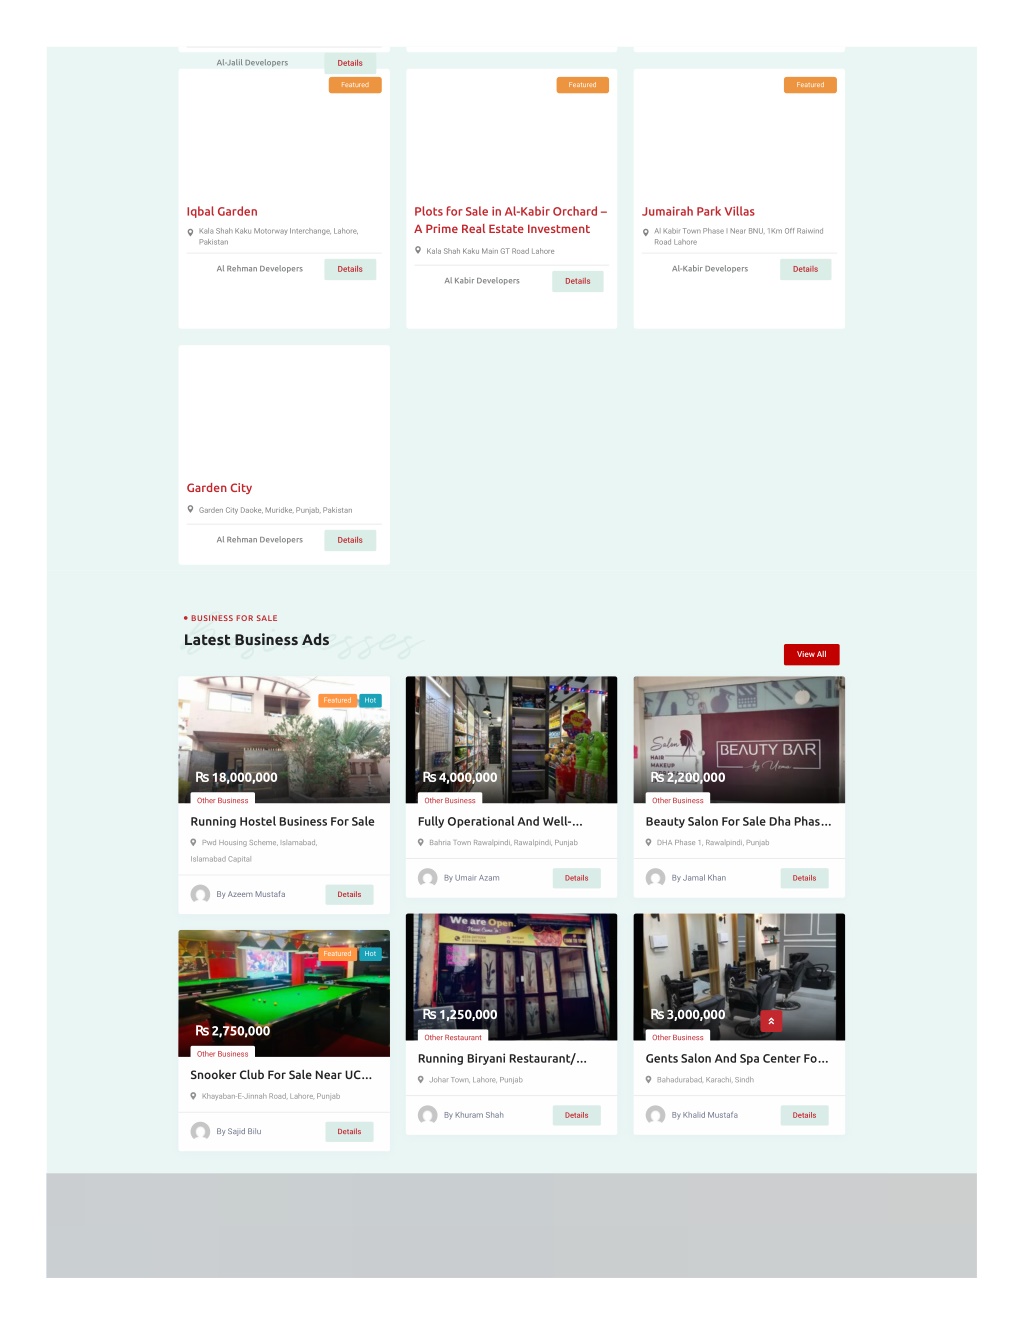Click location pin beside Bahria Town Rawalpindi address

coord(421,842)
